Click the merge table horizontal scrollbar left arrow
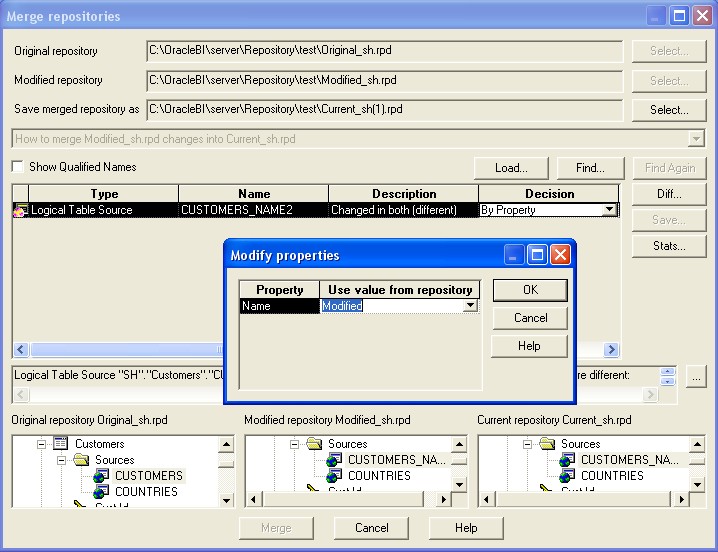Screen dimensions: 718x552 21,350
